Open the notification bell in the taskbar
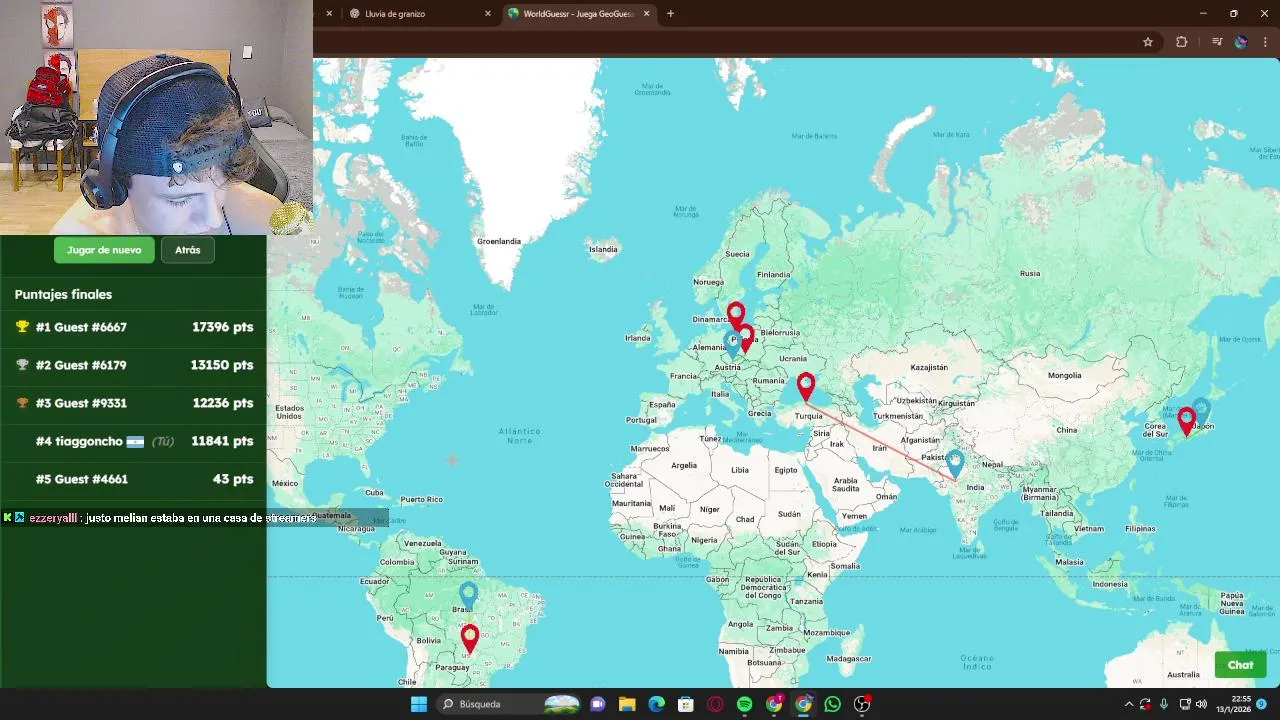Screen dimensions: 1280x720 pos(1262,704)
